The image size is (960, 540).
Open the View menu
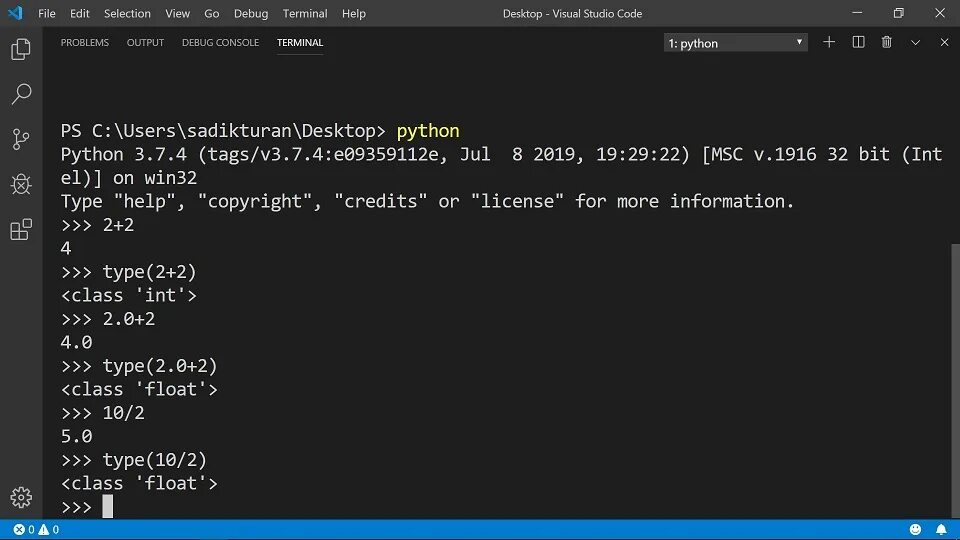(178, 13)
